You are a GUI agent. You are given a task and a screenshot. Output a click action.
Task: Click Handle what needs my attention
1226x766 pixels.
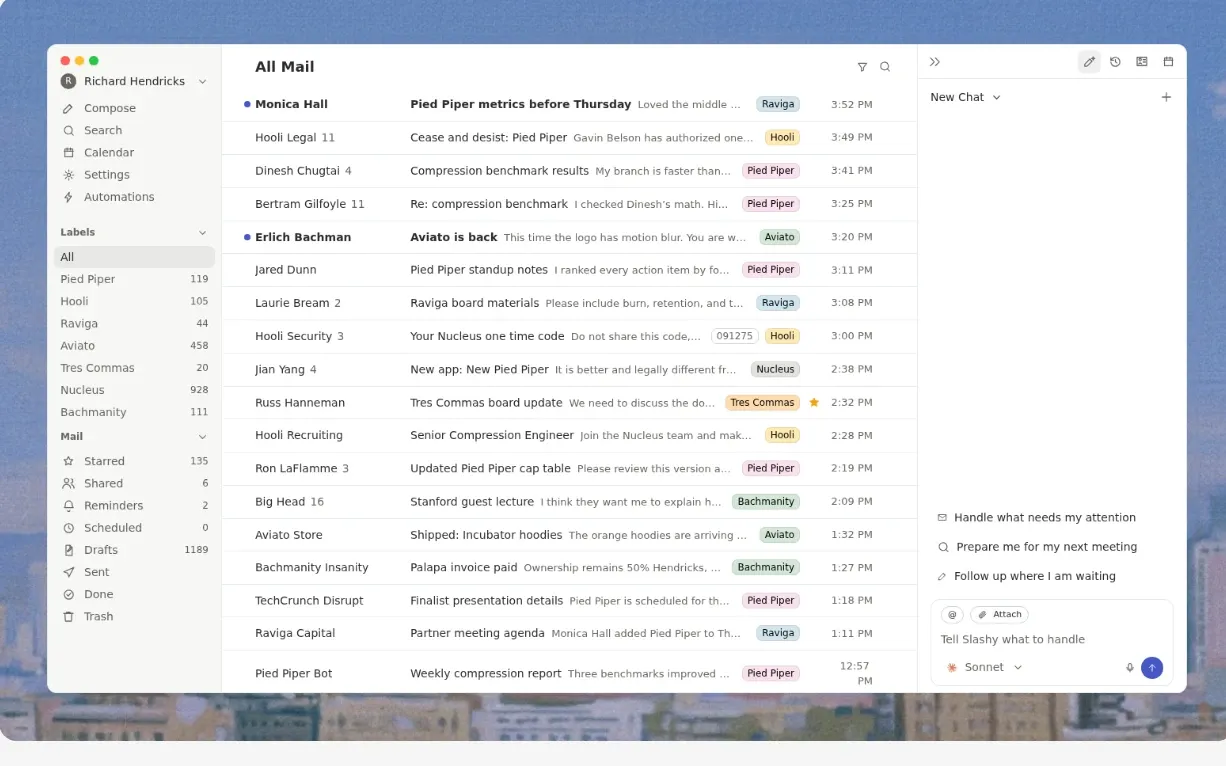[x=1036, y=518]
